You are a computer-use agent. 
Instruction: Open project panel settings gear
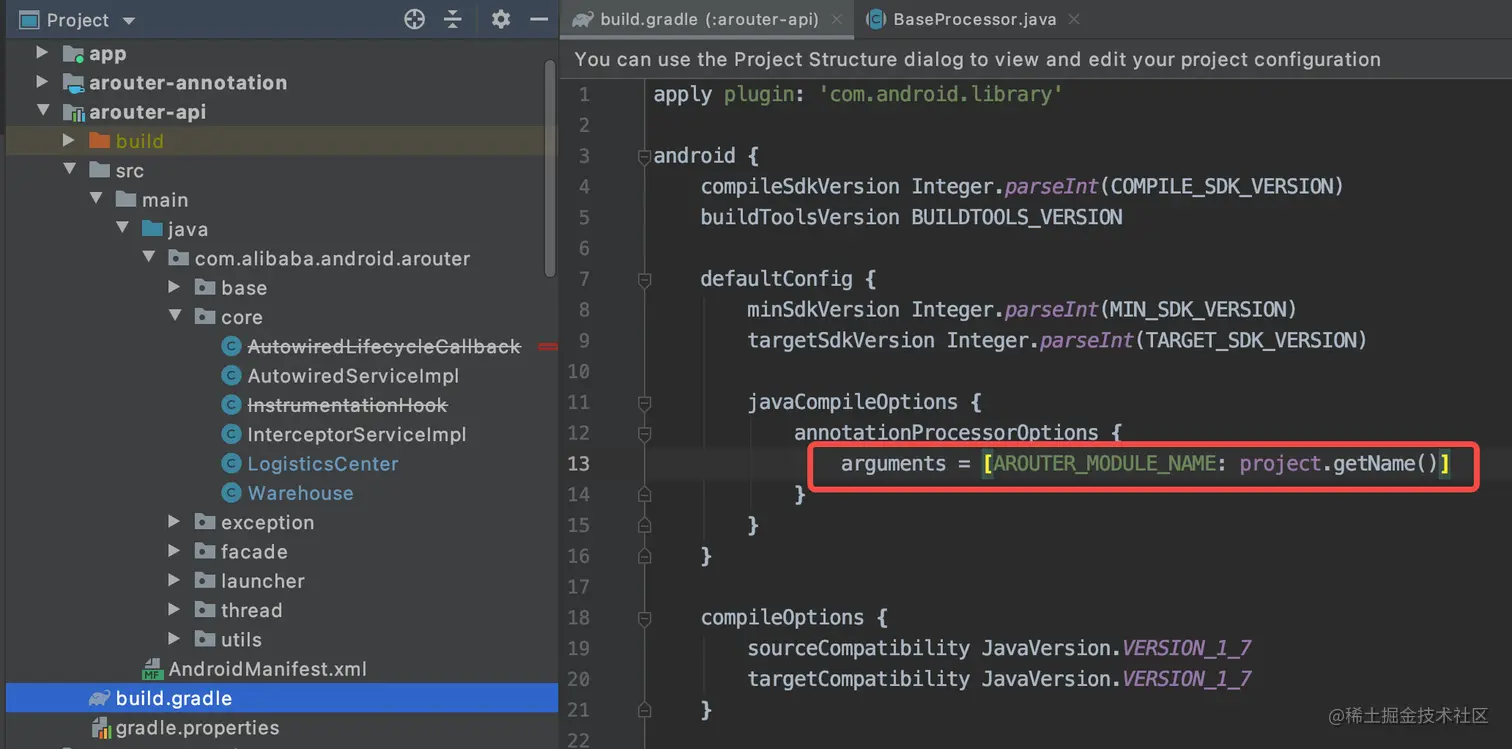pyautogui.click(x=501, y=19)
